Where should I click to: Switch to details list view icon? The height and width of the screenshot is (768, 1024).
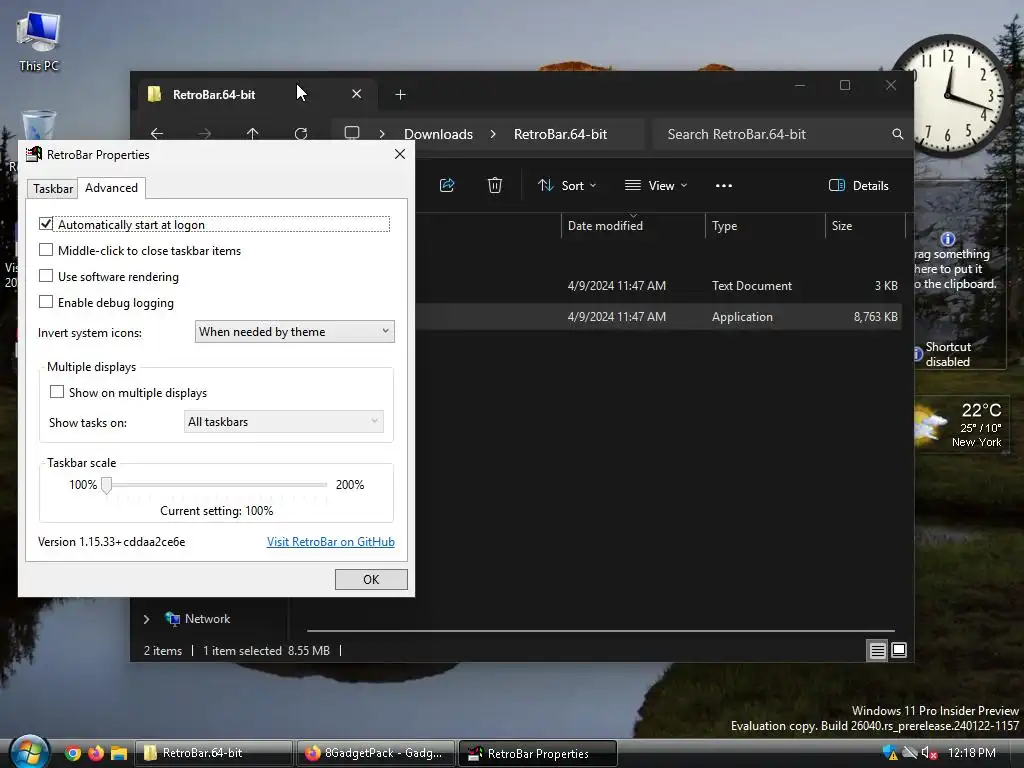click(877, 650)
